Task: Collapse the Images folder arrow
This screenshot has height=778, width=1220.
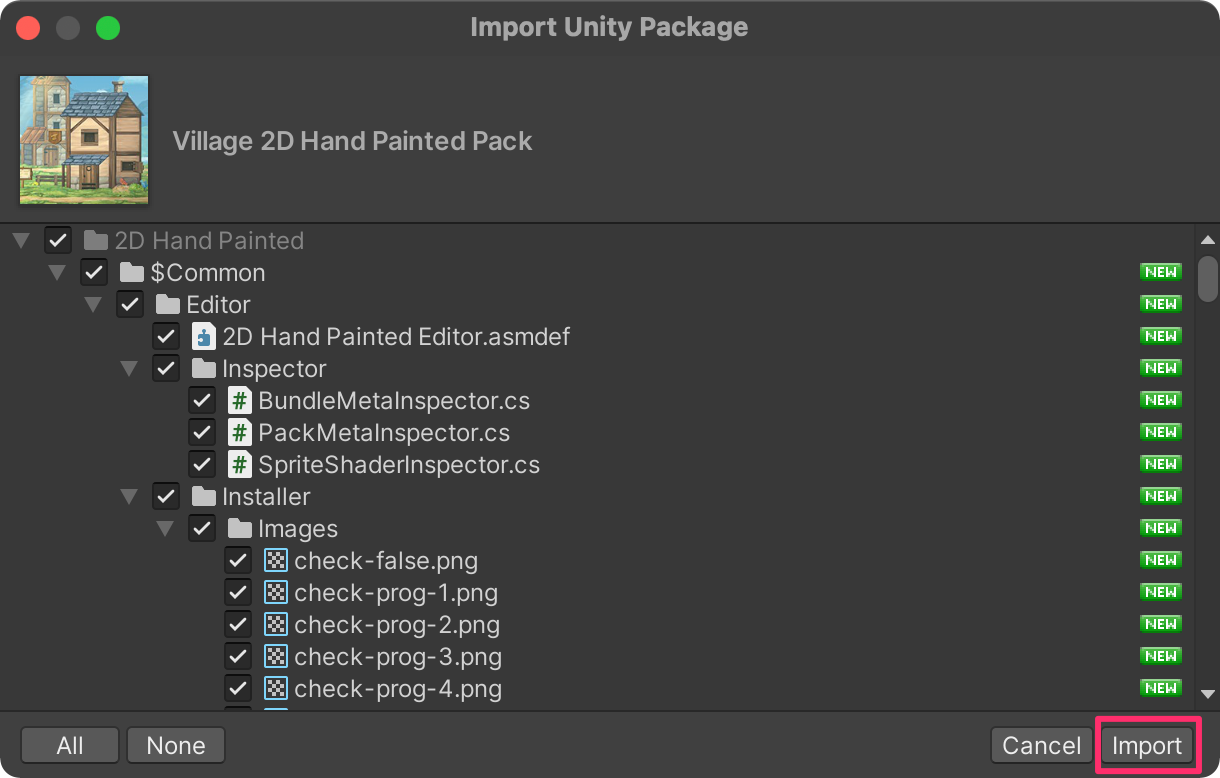Action: click(x=165, y=529)
